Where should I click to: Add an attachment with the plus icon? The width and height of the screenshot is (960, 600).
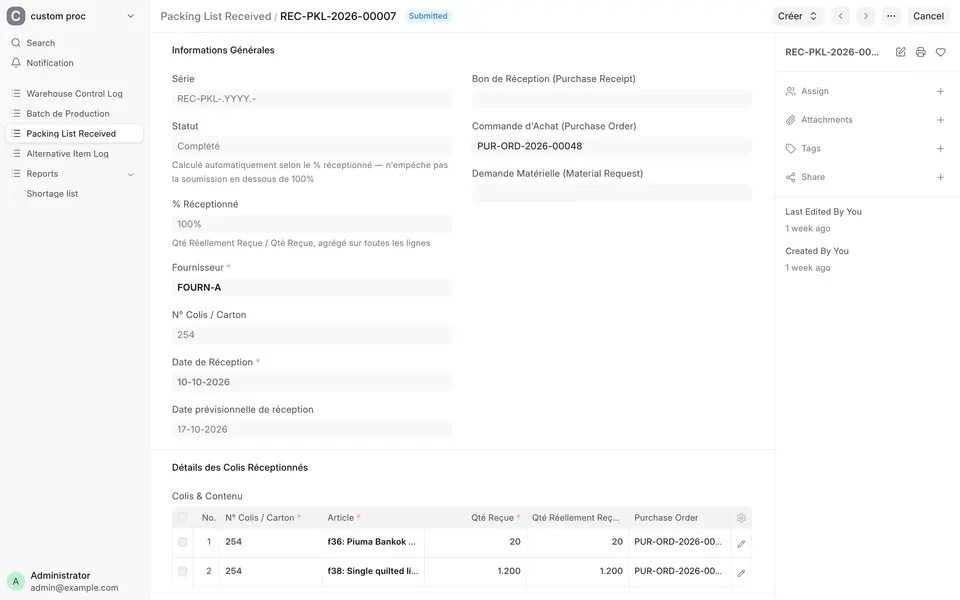tap(940, 120)
